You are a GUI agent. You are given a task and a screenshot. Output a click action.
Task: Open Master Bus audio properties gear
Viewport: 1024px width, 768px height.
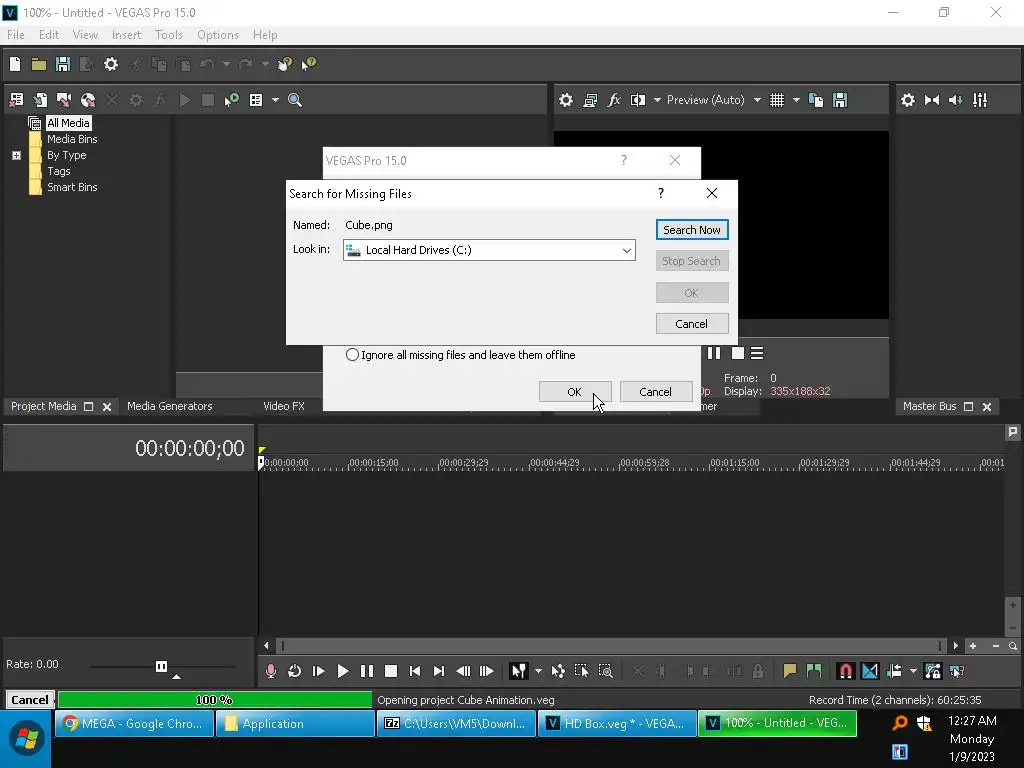pyautogui.click(x=908, y=100)
